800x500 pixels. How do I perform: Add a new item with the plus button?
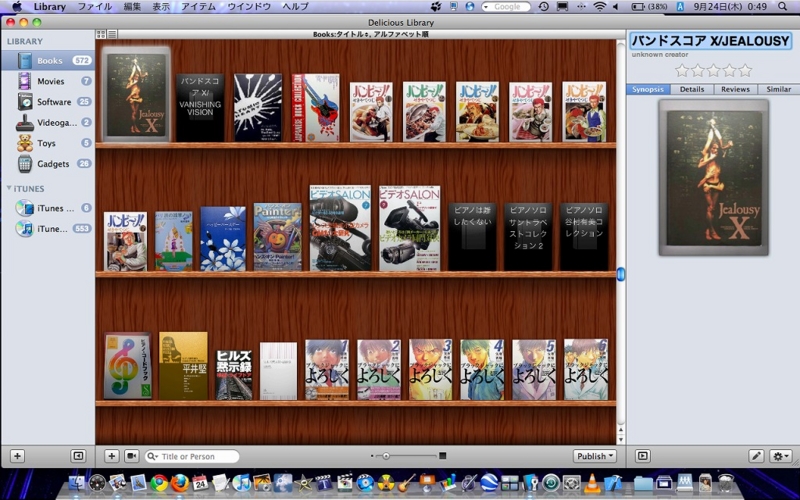112,456
